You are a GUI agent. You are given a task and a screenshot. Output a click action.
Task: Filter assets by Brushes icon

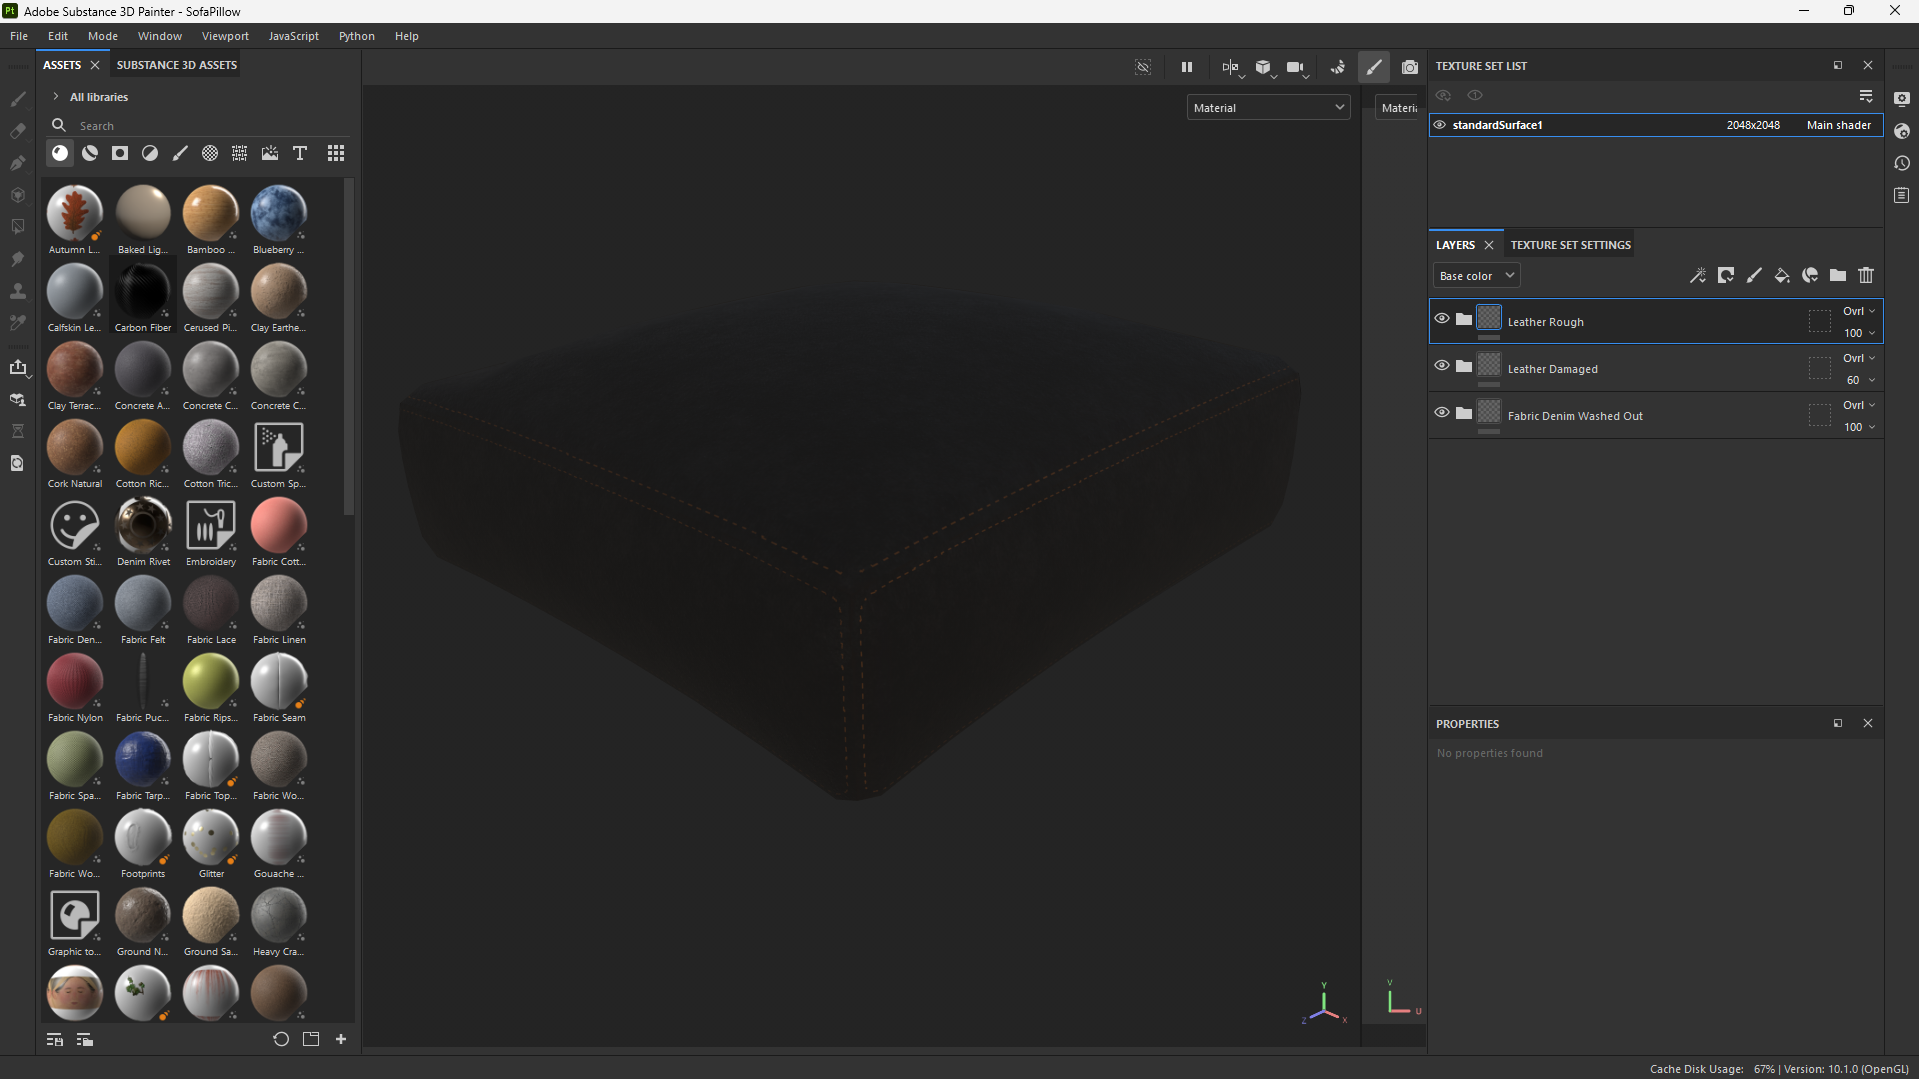coord(180,153)
